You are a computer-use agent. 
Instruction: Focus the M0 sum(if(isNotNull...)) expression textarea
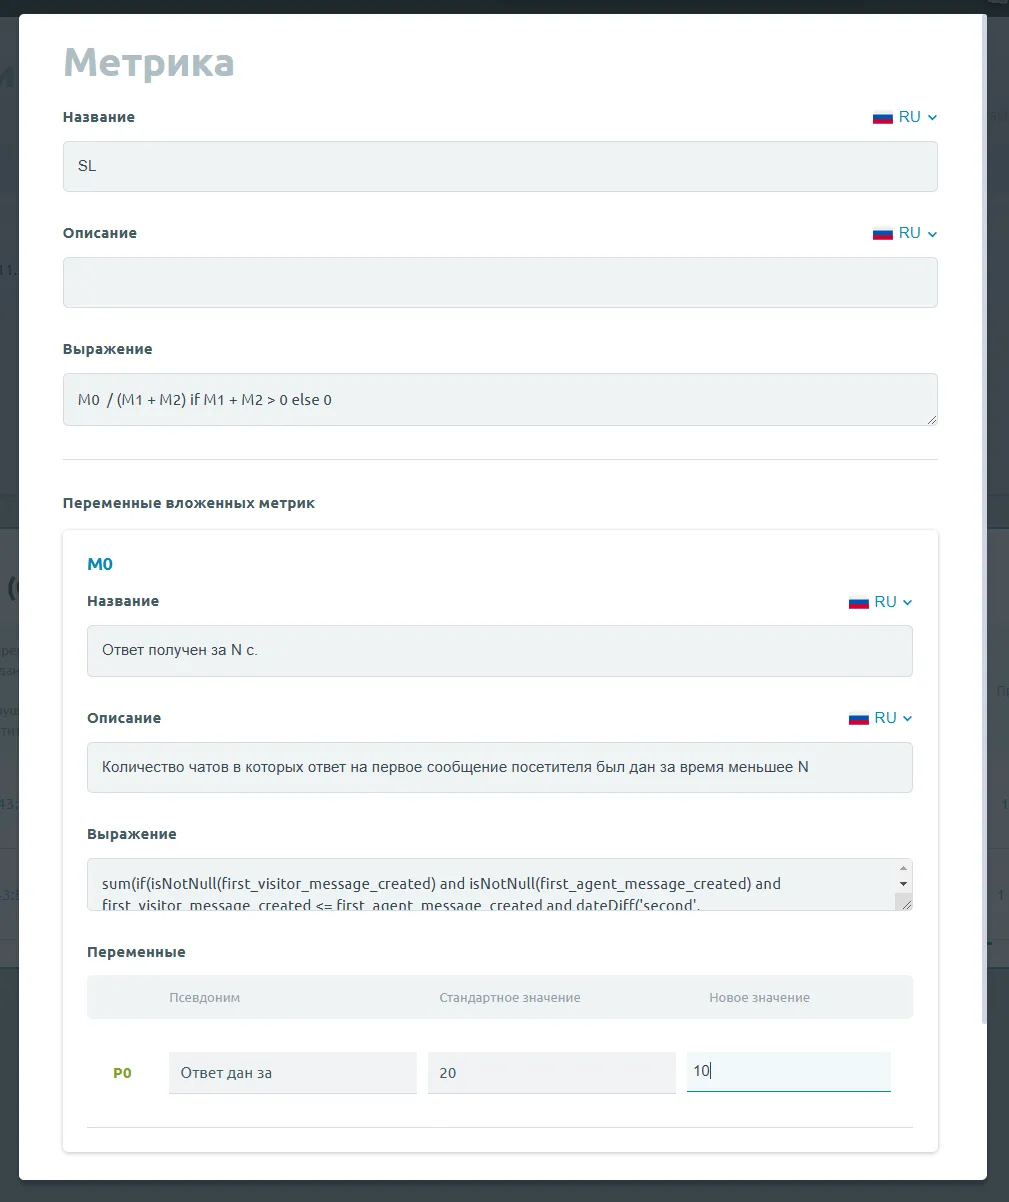tap(490, 884)
